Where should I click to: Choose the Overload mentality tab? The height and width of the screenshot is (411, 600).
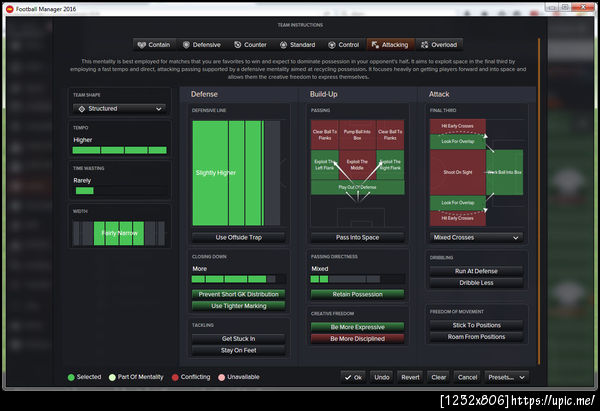[439, 45]
